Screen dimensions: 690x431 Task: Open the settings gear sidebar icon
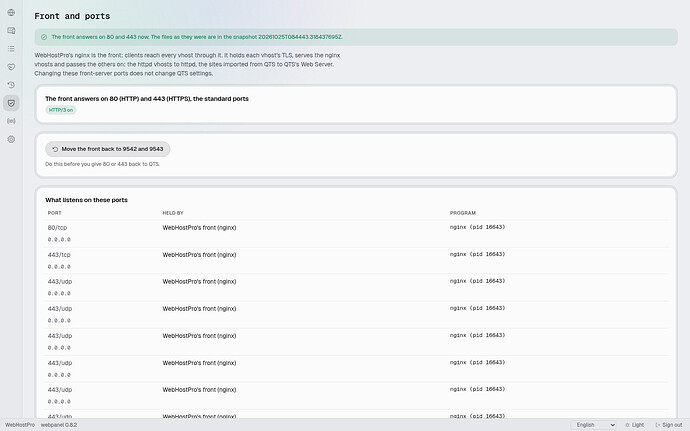11,140
